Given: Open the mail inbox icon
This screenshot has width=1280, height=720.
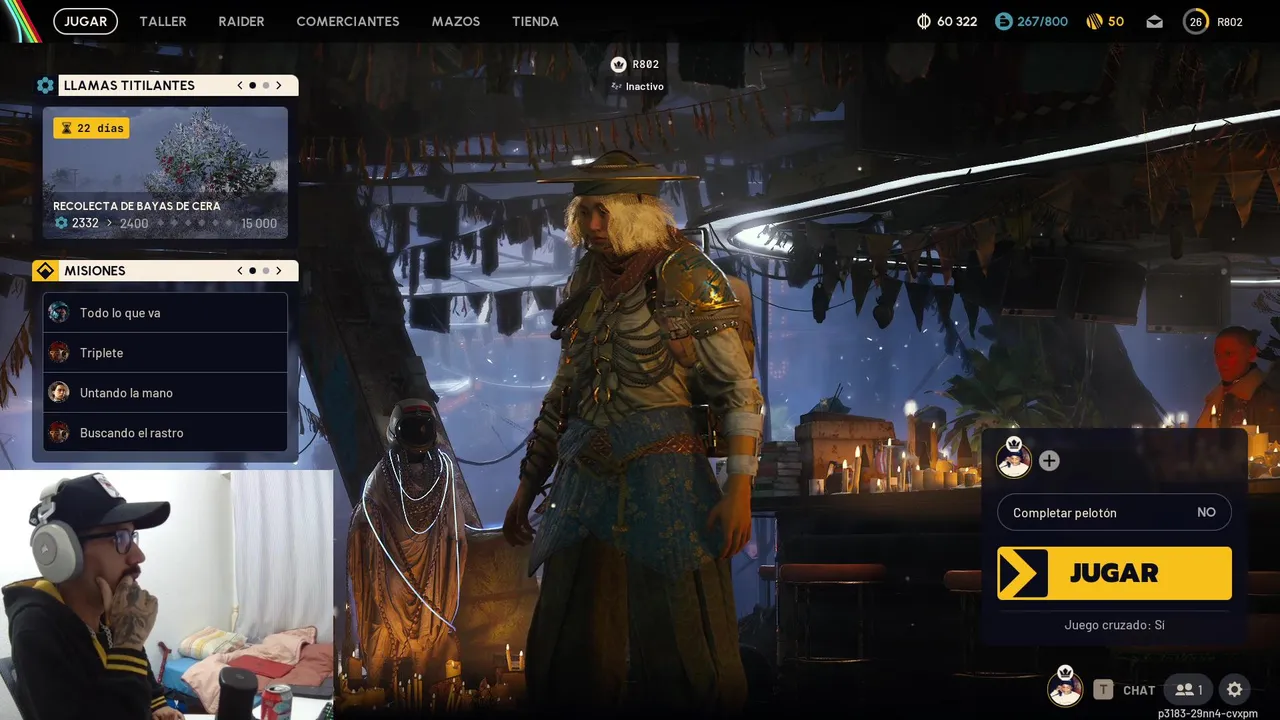Looking at the screenshot, I should click(1155, 21).
